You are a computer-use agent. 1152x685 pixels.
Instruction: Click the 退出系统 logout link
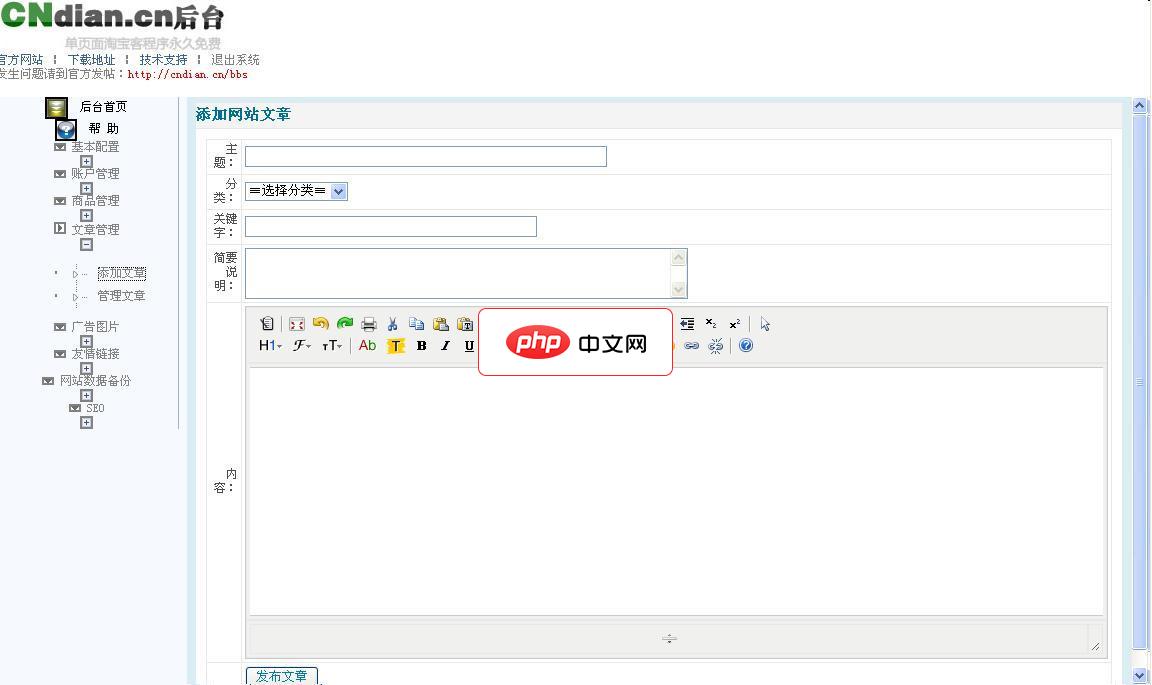point(235,60)
